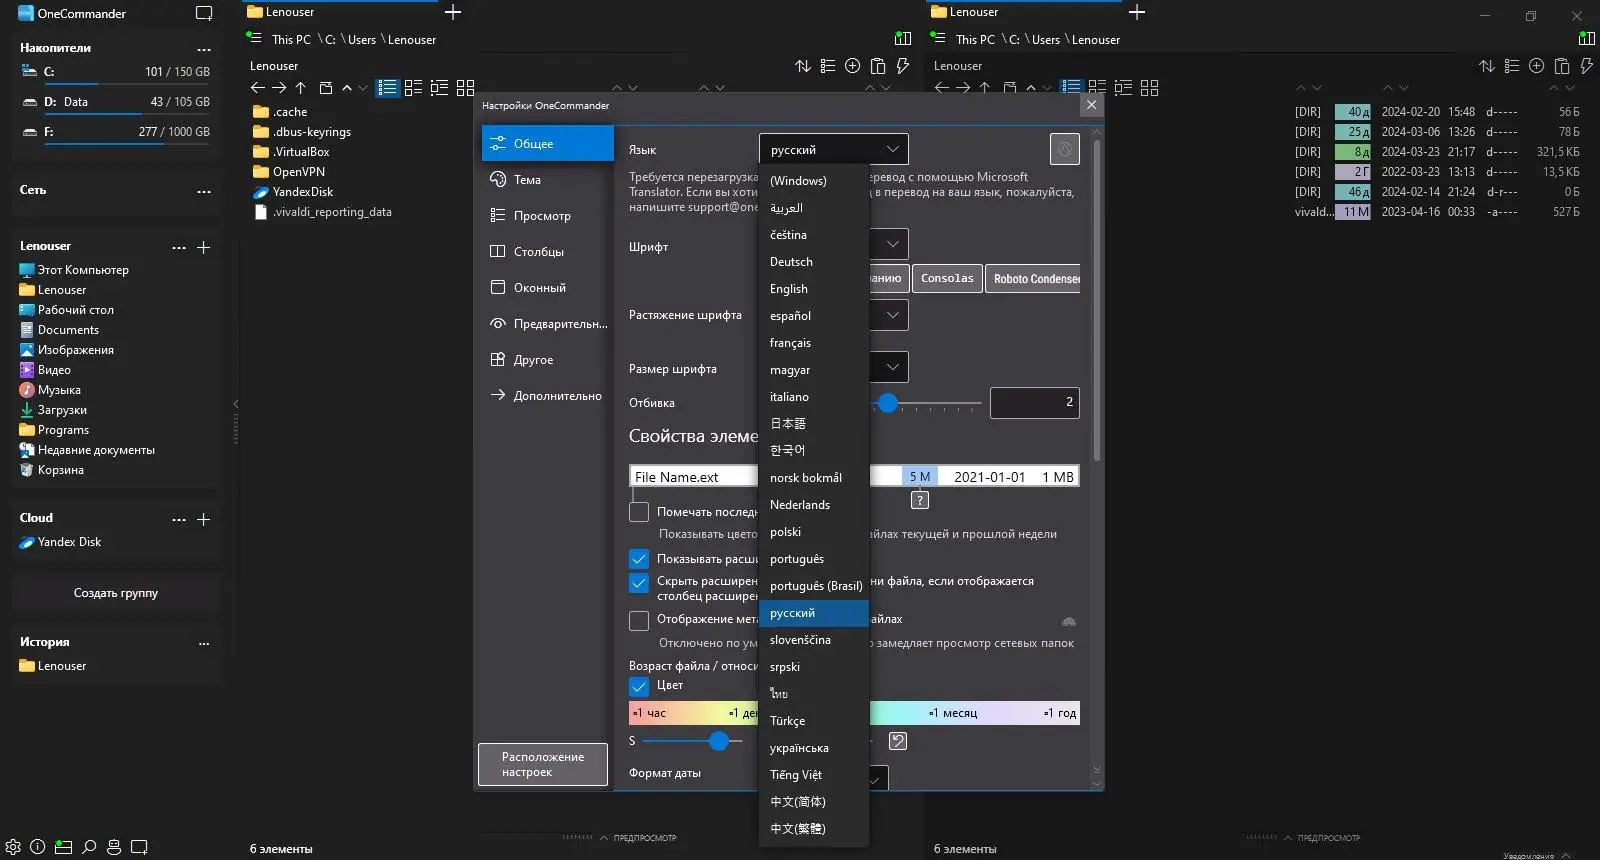Click the reset icon beside the S slider
Image resolution: width=1600 pixels, height=860 pixels.
click(898, 741)
